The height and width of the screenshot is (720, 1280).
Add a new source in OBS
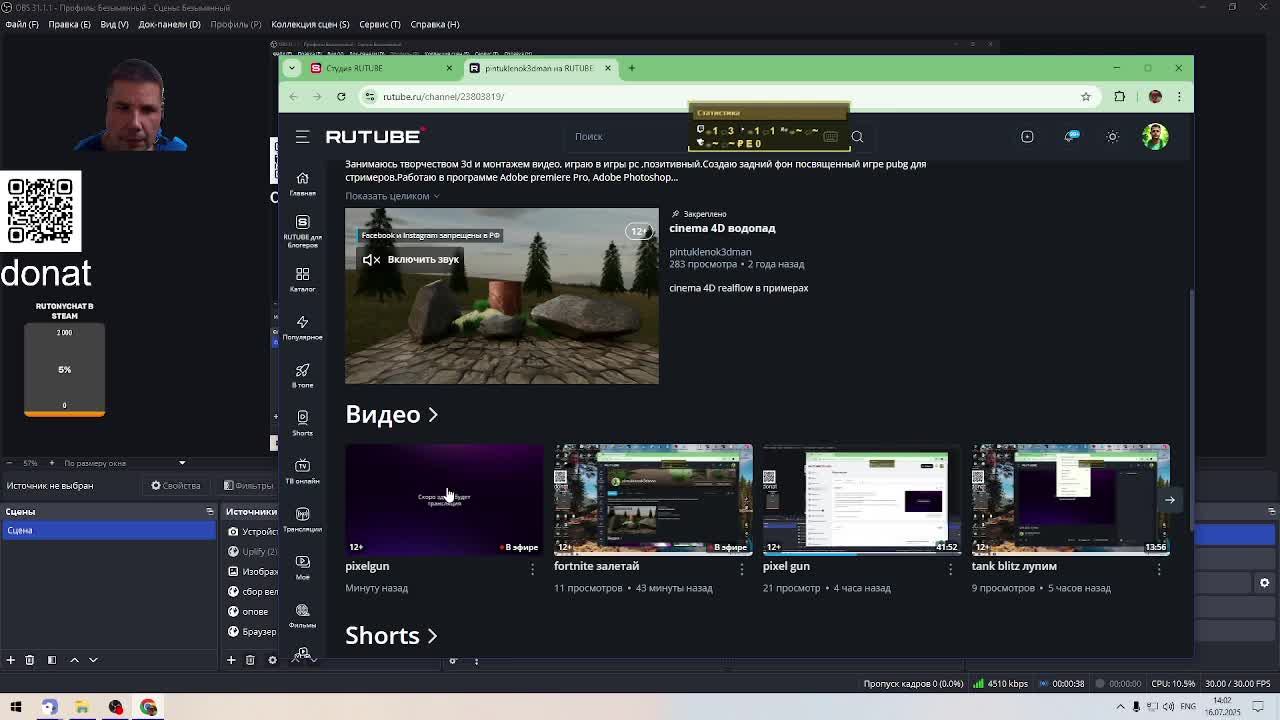click(231, 660)
